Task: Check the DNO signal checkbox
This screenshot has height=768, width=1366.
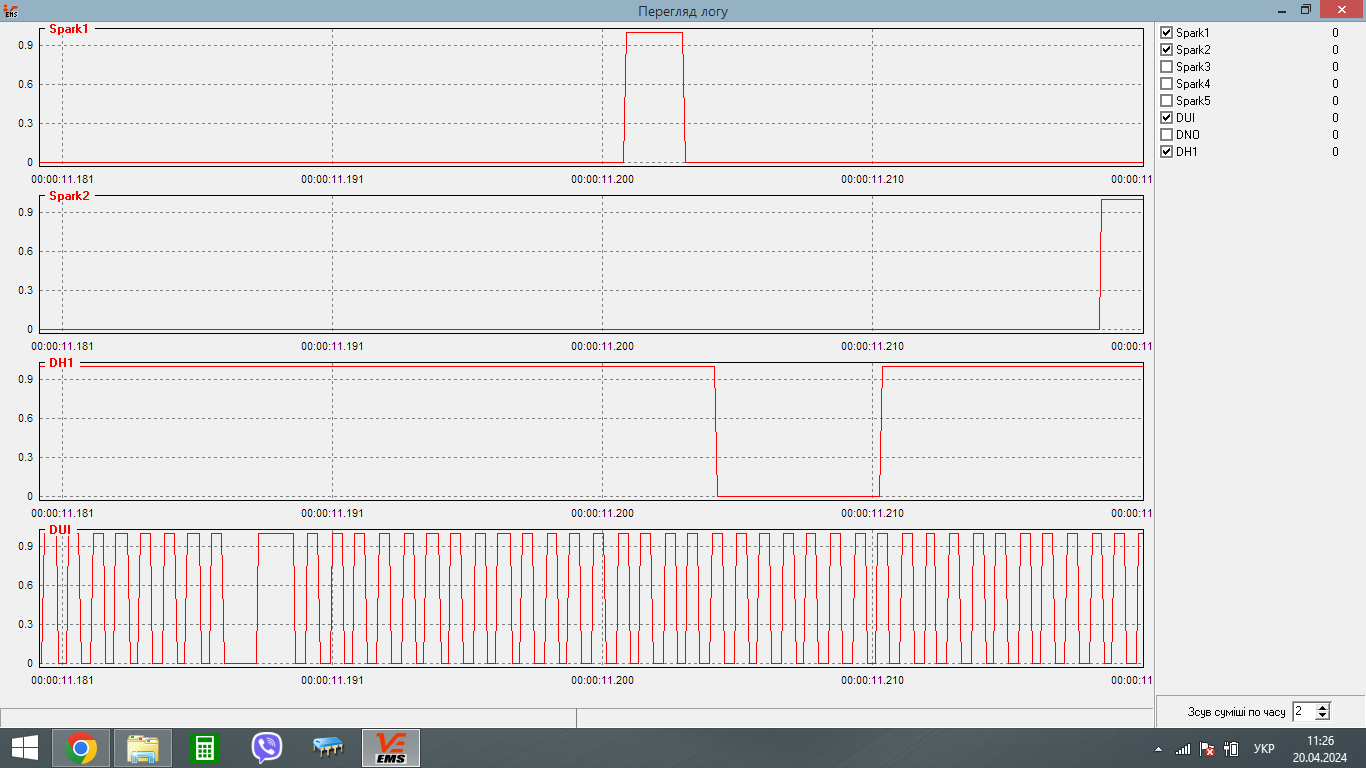Action: [x=1166, y=135]
